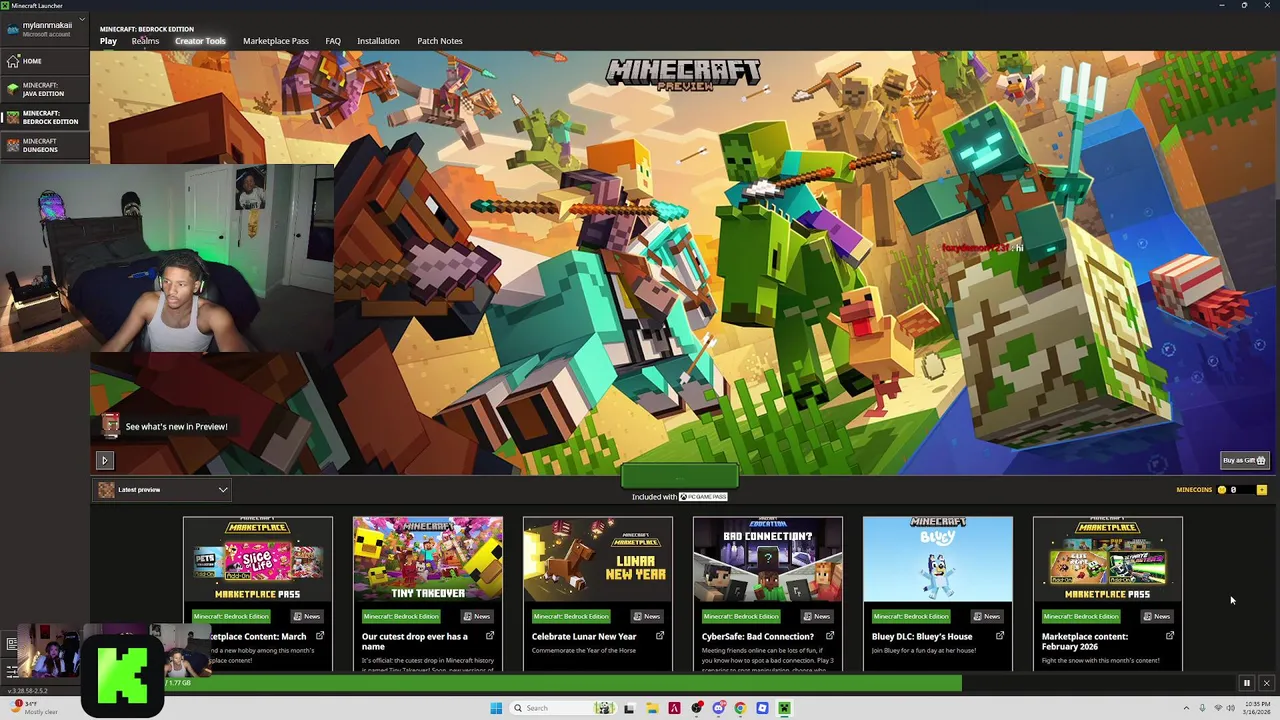Open external link on Marketplace Content March card
Screen dimensions: 1280x720
click(320, 636)
